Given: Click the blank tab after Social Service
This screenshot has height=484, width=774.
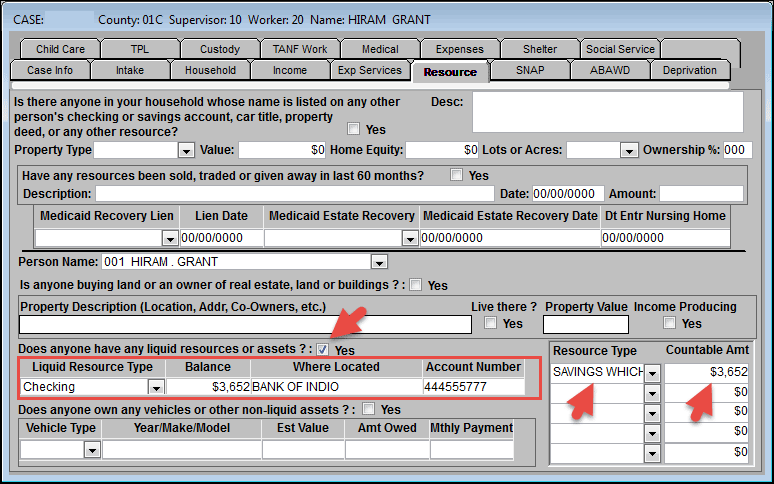Looking at the screenshot, I should [700, 49].
